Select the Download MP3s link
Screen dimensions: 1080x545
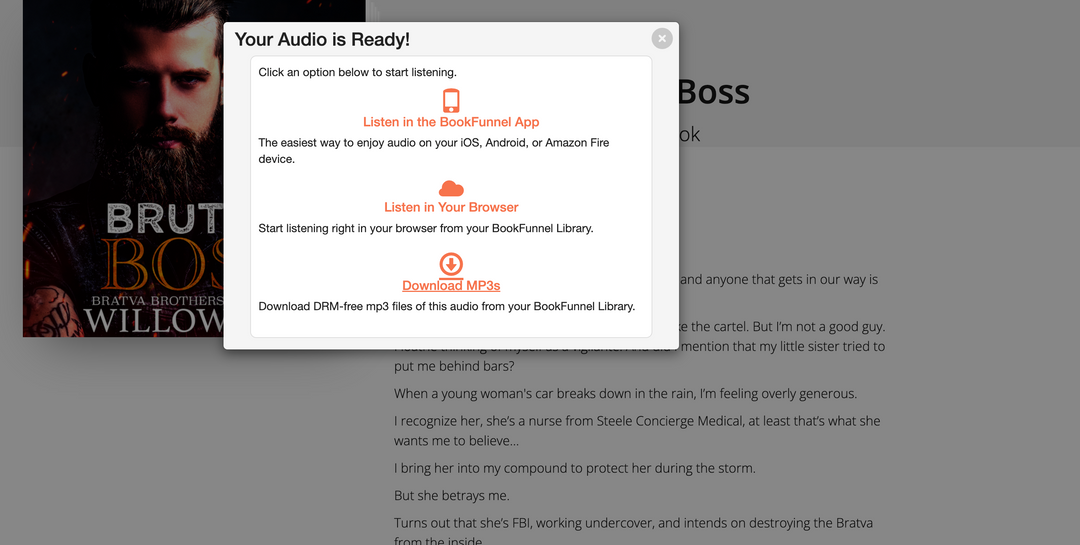coord(451,286)
